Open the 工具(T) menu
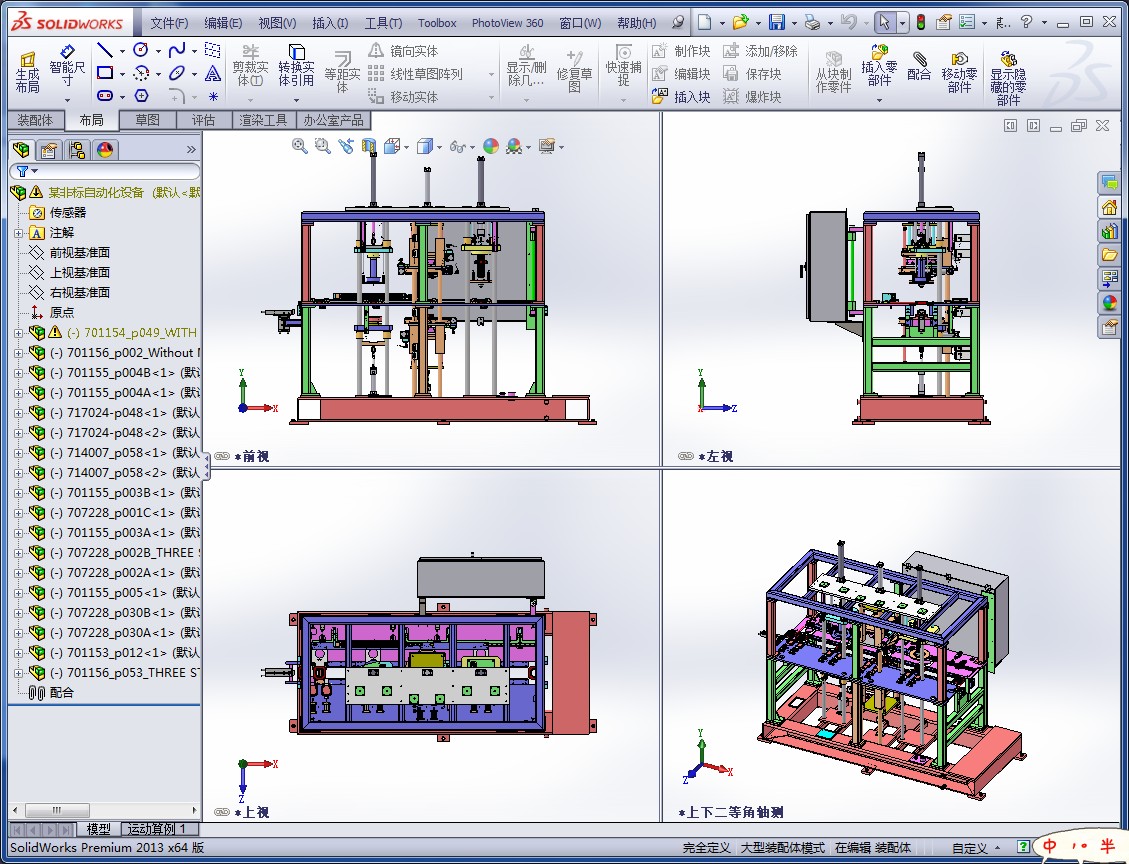1129x864 pixels. pos(383,23)
